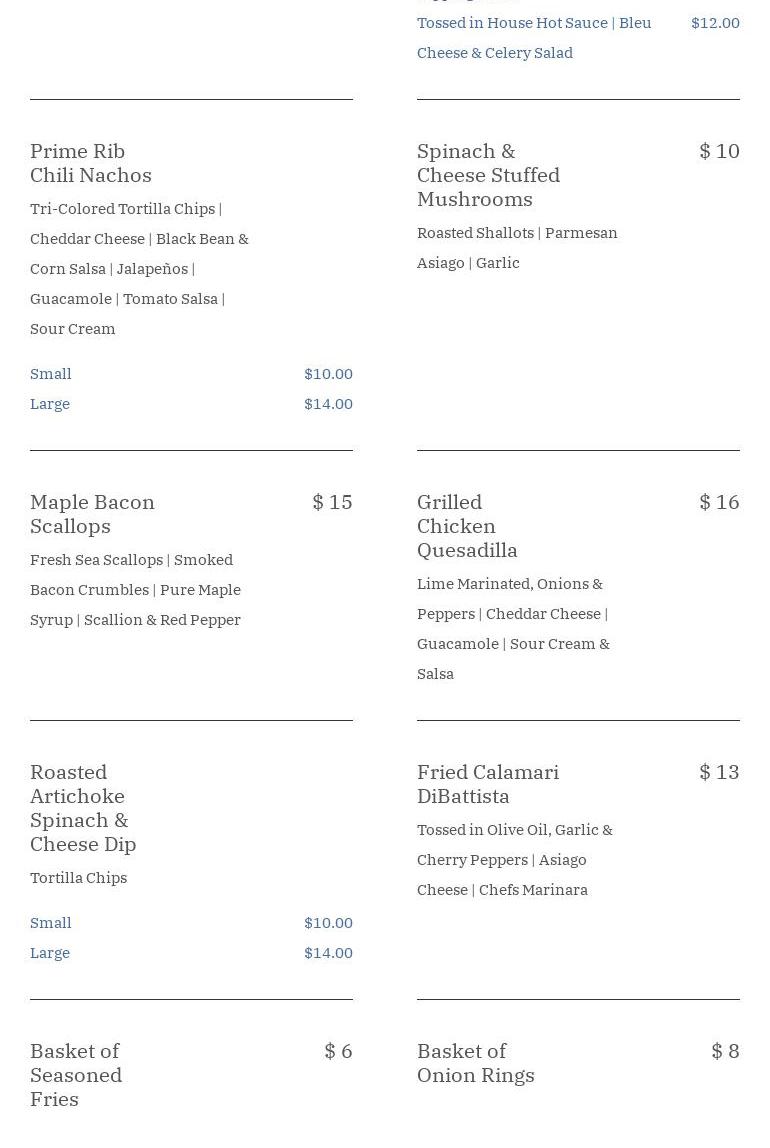Open the Grilled Chicken Quesadilla item
The image size is (770, 1148).
[467, 526]
